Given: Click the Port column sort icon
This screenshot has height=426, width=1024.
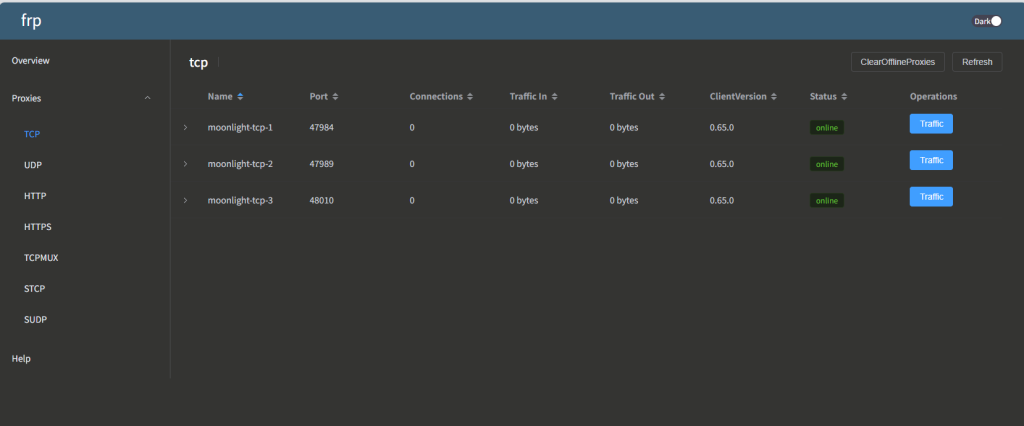Looking at the screenshot, I should [x=335, y=97].
